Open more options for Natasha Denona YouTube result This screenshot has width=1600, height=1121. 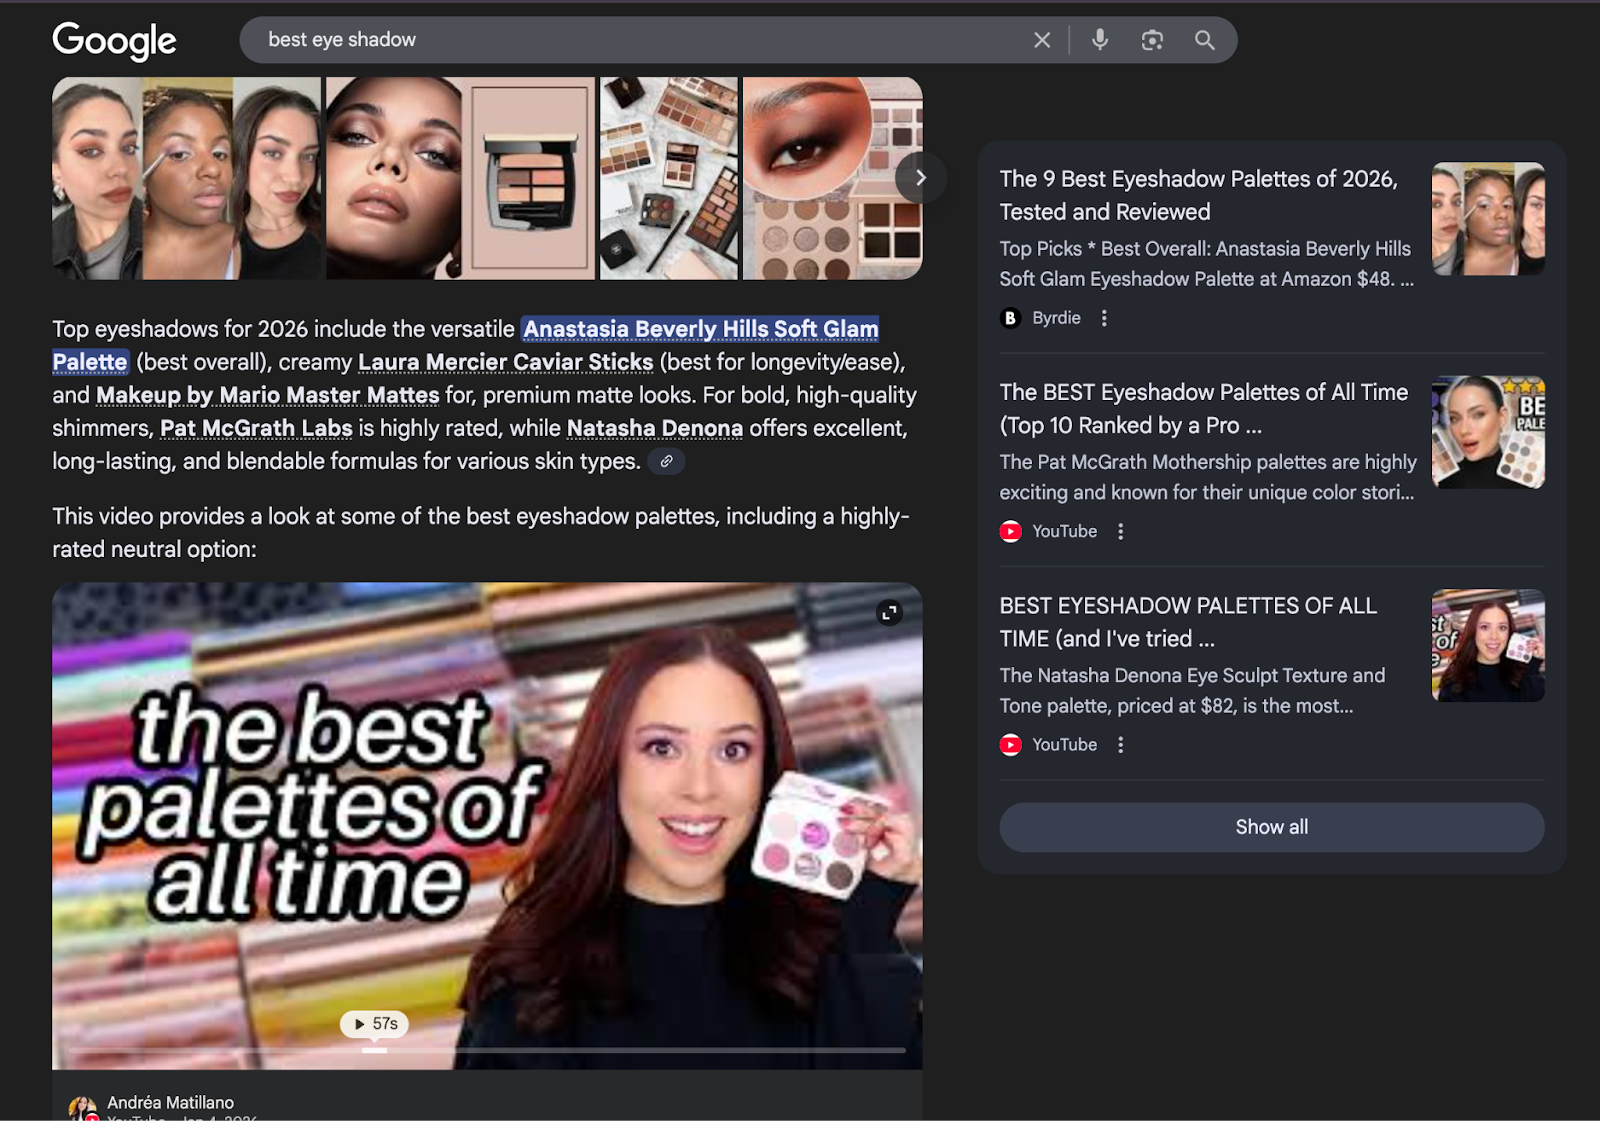click(1121, 745)
